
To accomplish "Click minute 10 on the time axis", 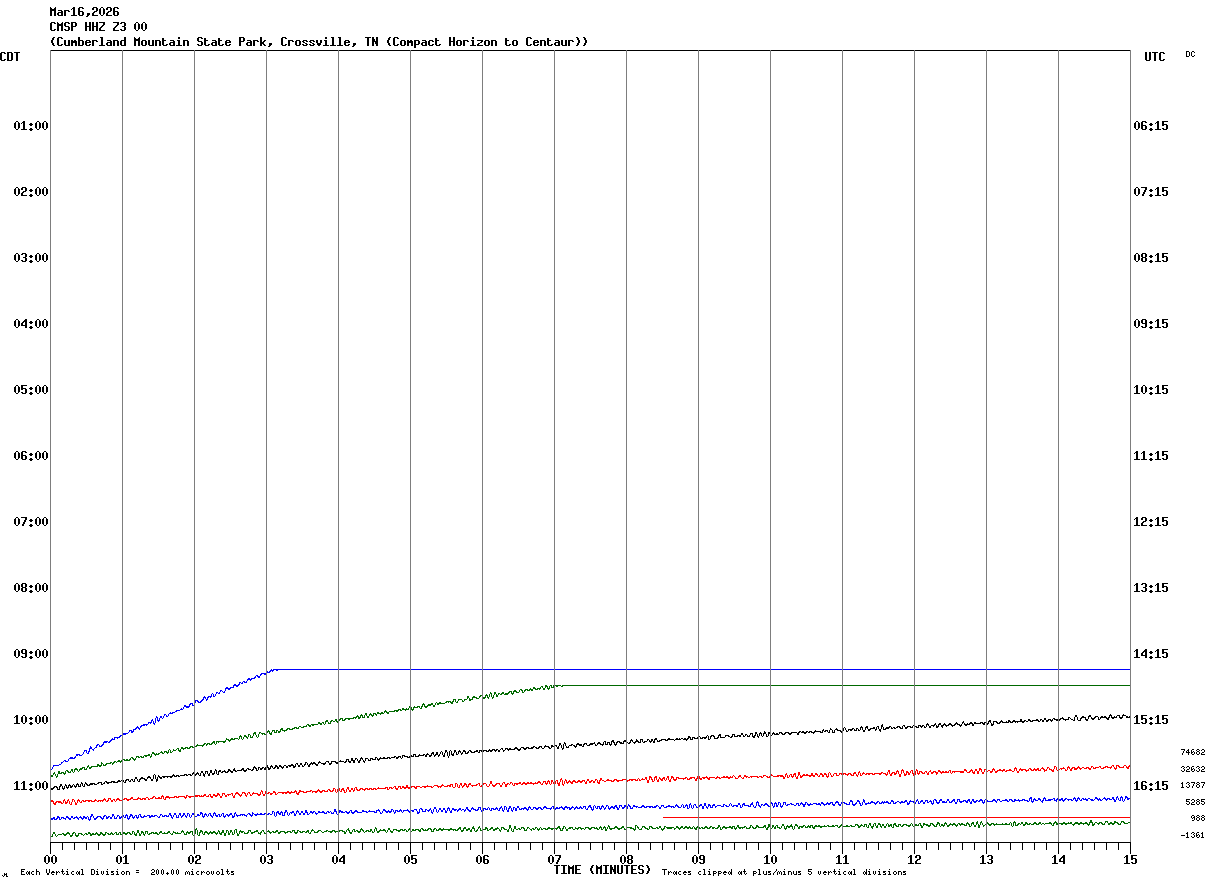I will pos(770,860).
